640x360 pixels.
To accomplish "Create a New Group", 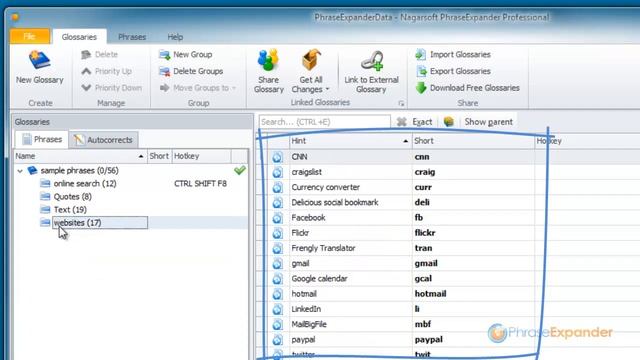I will (x=185, y=54).
